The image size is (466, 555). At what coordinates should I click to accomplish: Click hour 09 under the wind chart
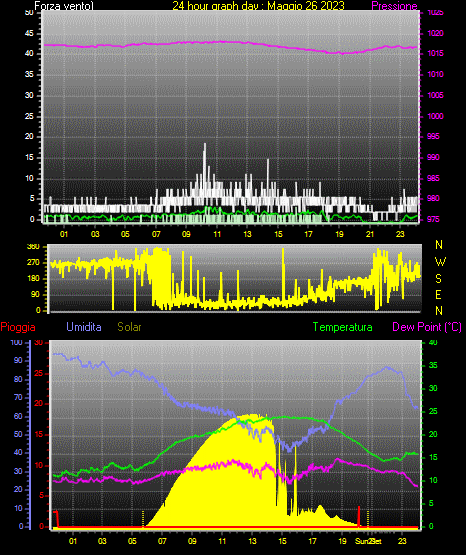click(186, 234)
